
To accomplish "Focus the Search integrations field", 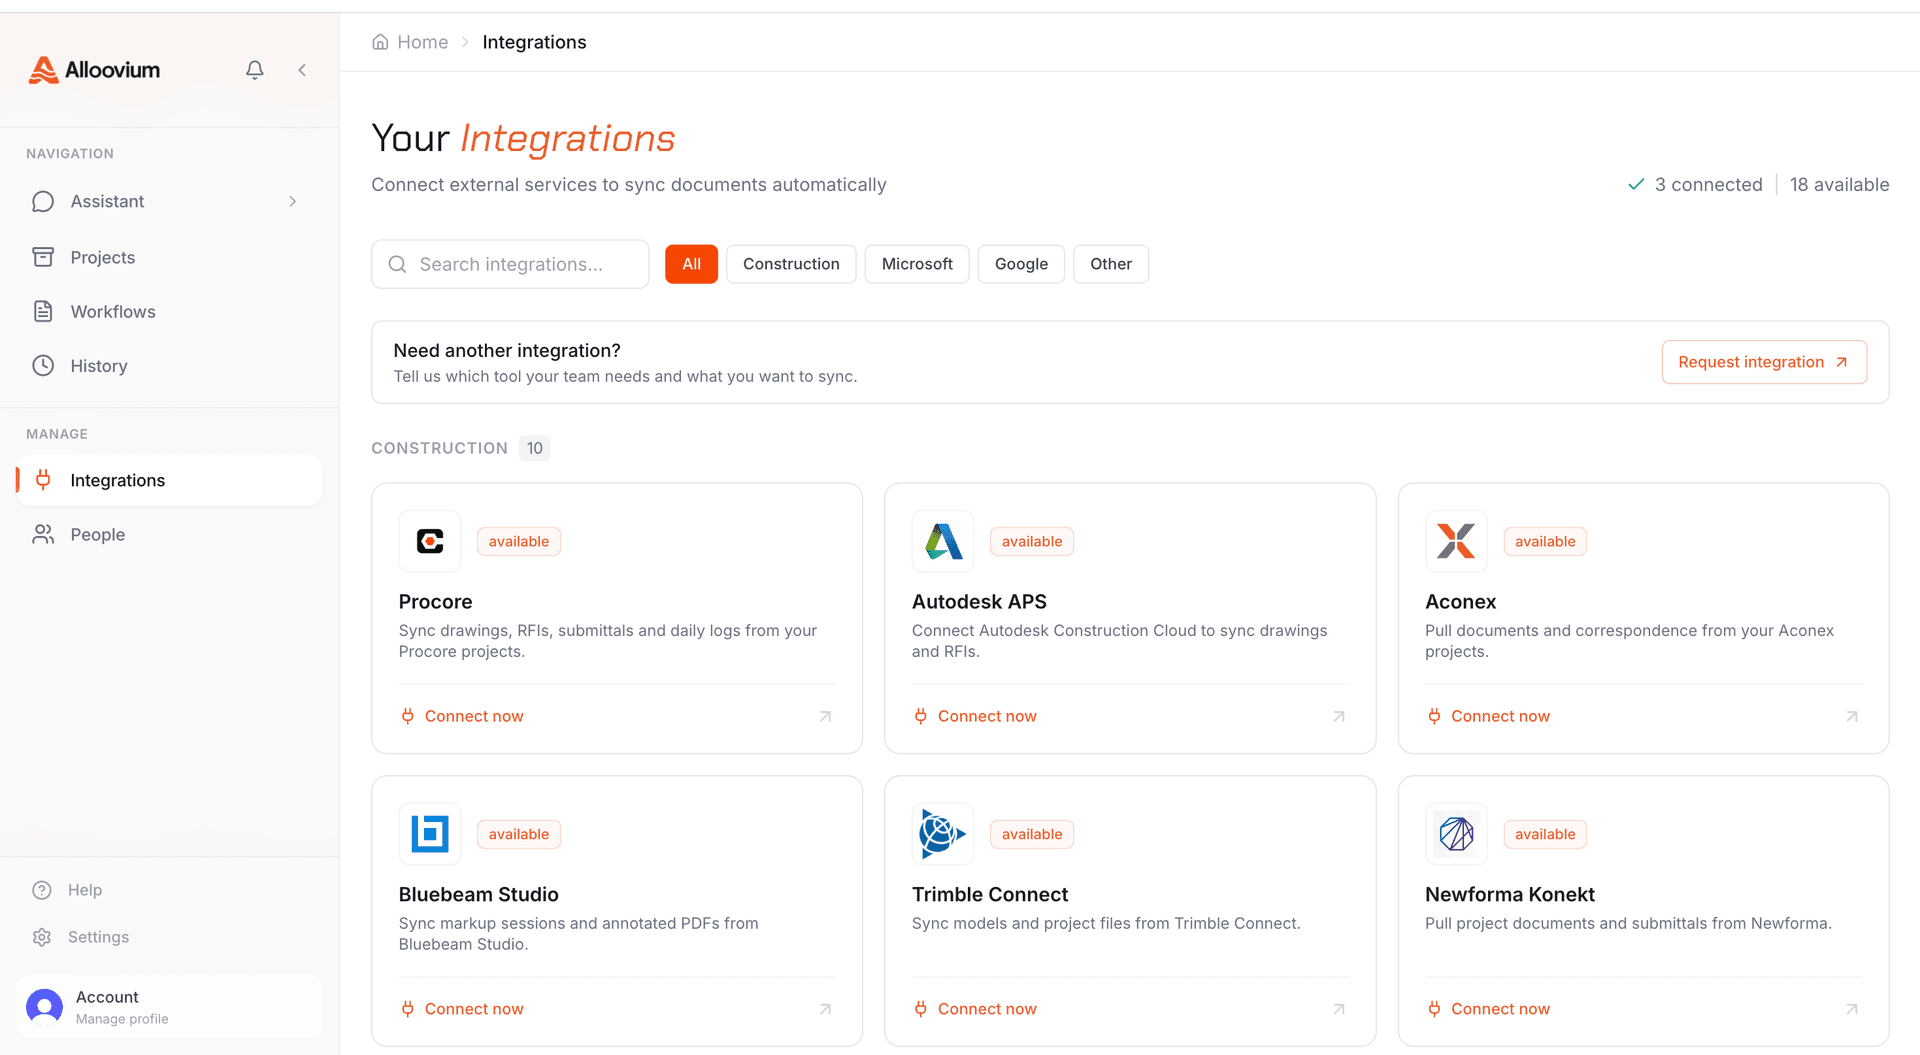I will point(510,264).
